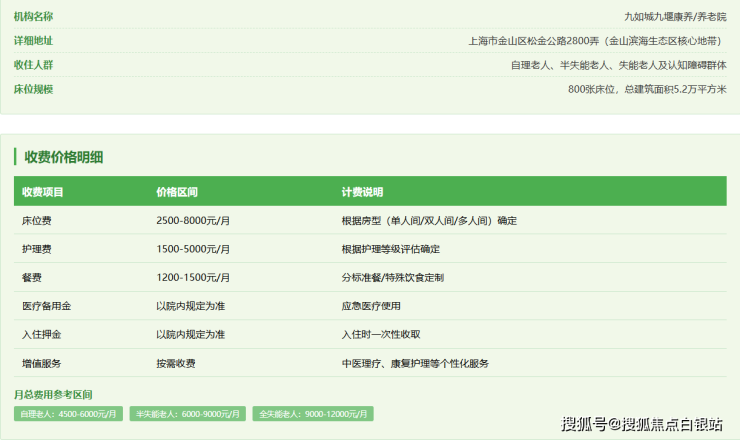Click the 入住押金 row label
The height and width of the screenshot is (440, 740).
pyautogui.click(x=42, y=335)
